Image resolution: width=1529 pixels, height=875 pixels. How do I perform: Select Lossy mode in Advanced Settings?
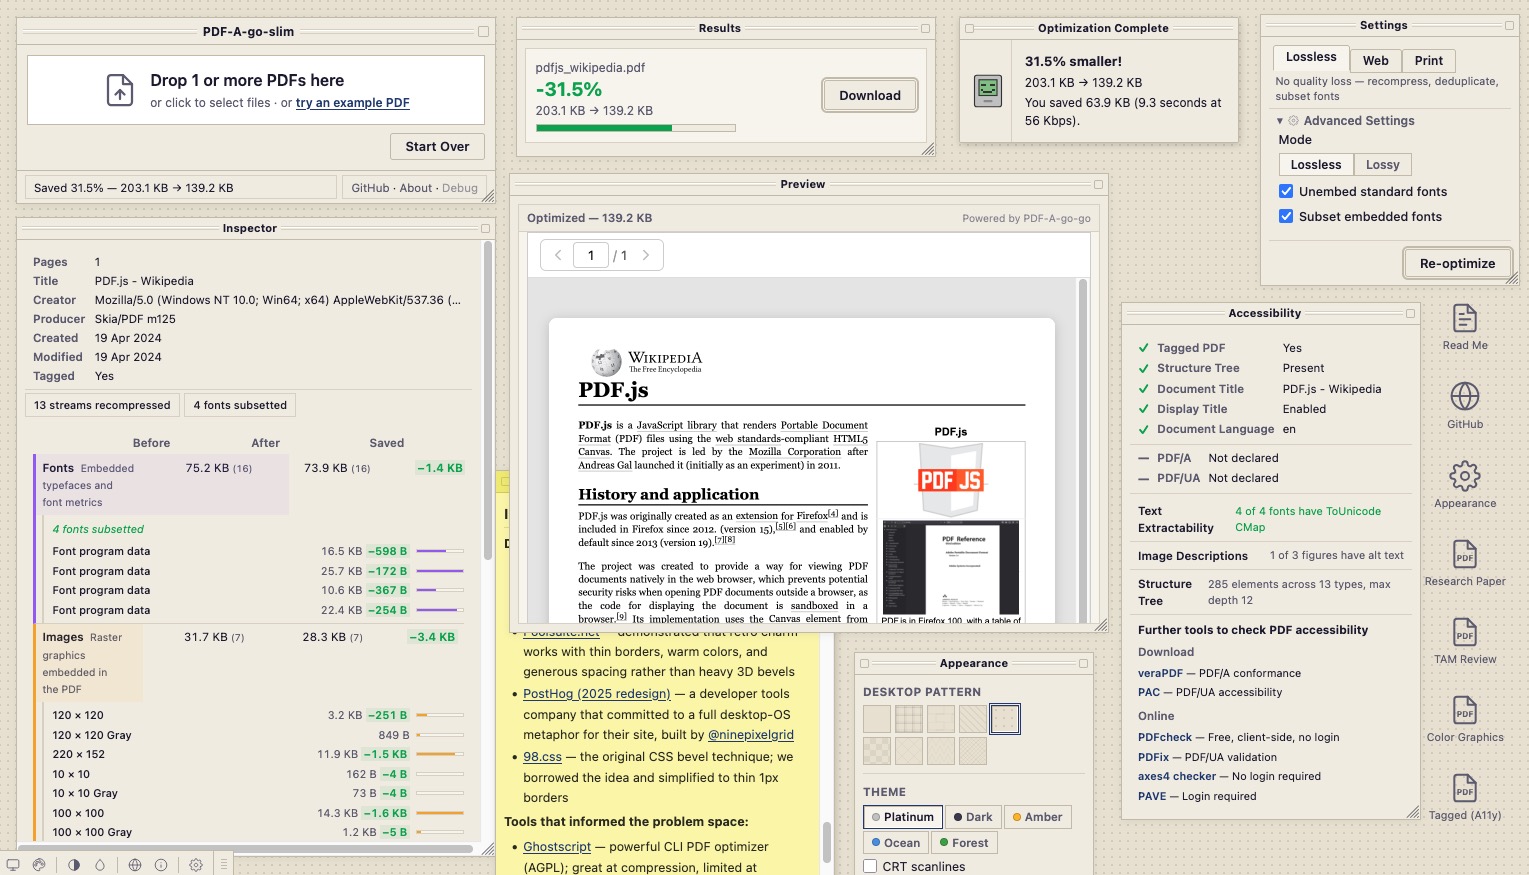pos(1383,165)
